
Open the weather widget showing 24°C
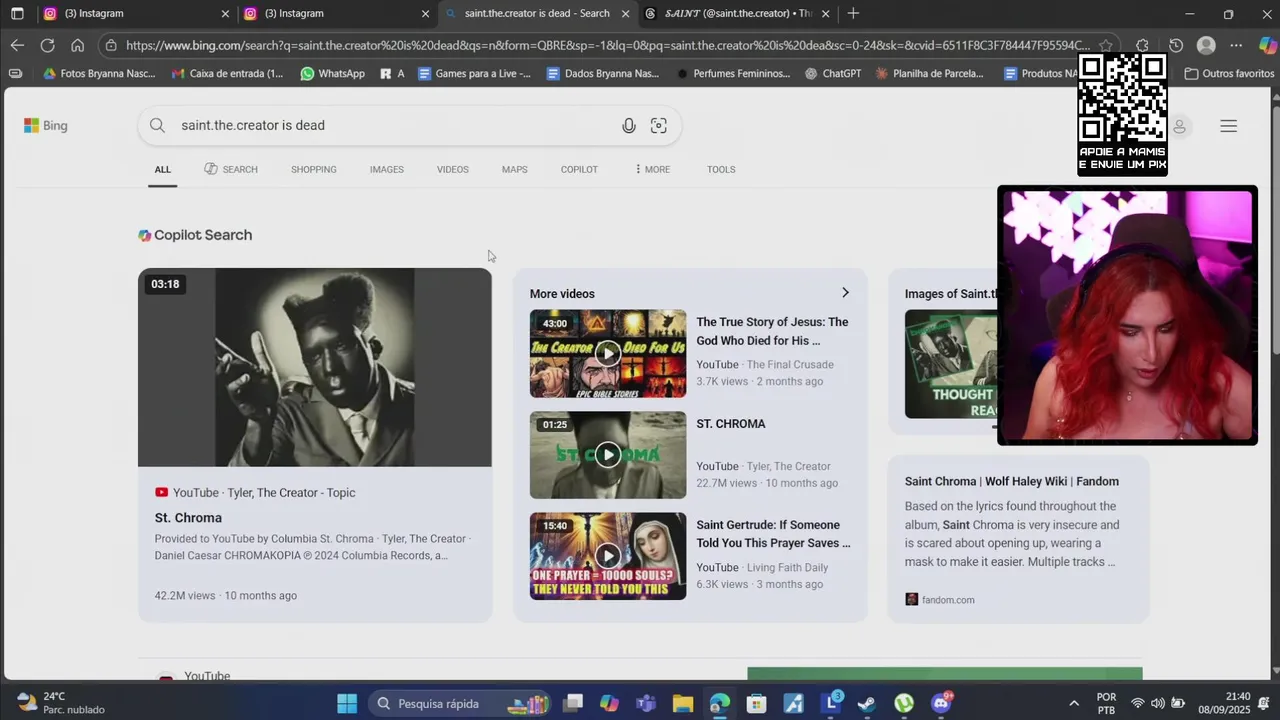[62, 703]
